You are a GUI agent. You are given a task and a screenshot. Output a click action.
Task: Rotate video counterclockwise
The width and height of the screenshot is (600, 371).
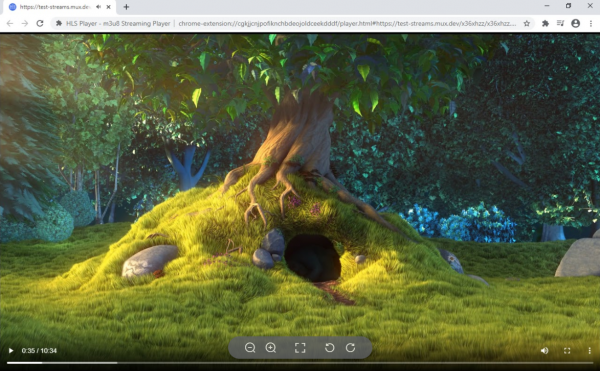329,348
